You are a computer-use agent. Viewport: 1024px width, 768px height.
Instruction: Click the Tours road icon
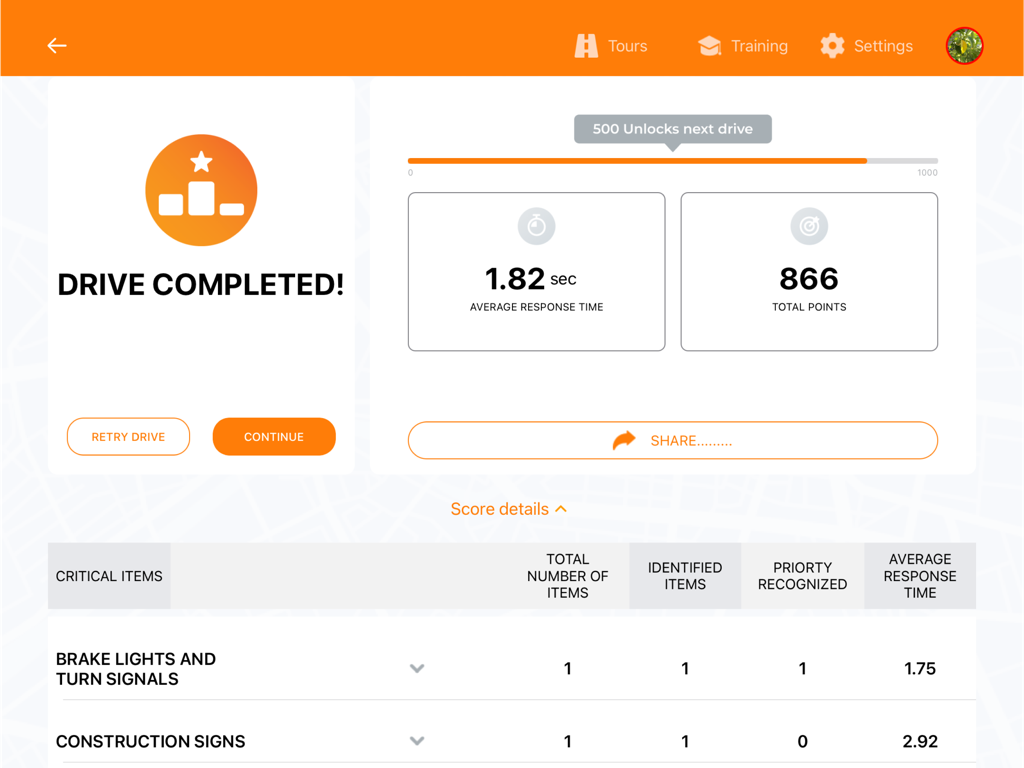click(586, 46)
